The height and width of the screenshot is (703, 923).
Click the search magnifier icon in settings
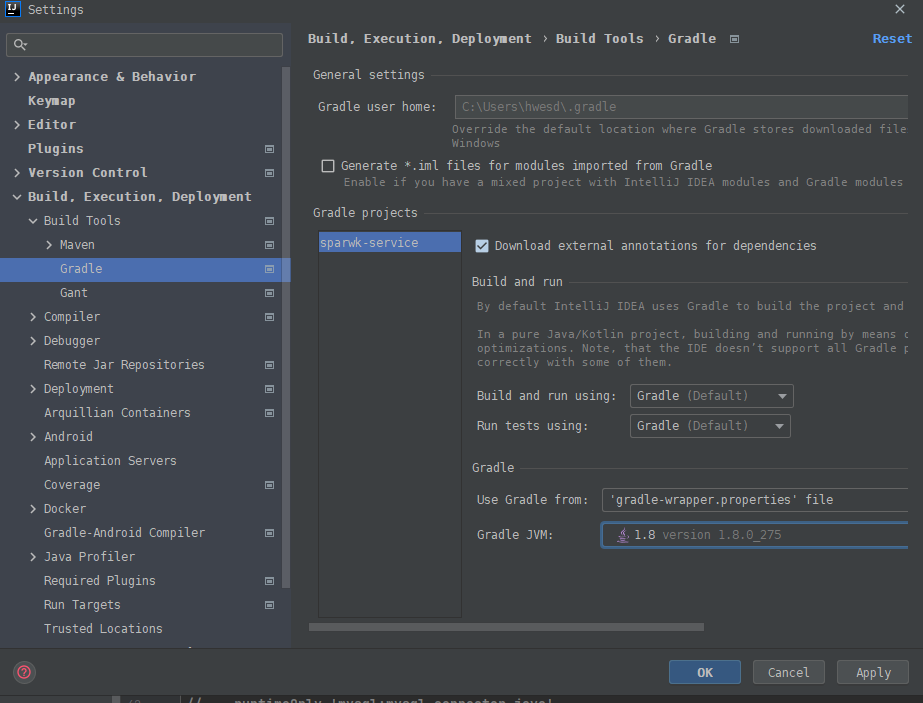click(x=20, y=45)
